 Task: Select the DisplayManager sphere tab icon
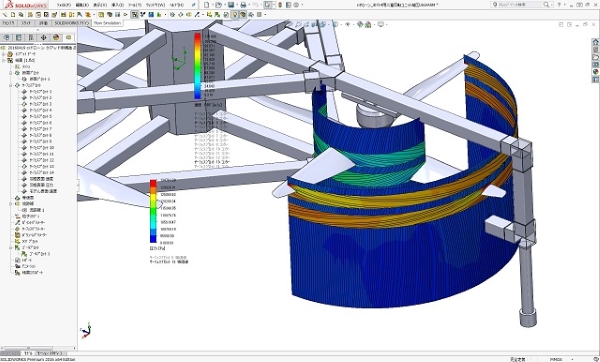56,38
